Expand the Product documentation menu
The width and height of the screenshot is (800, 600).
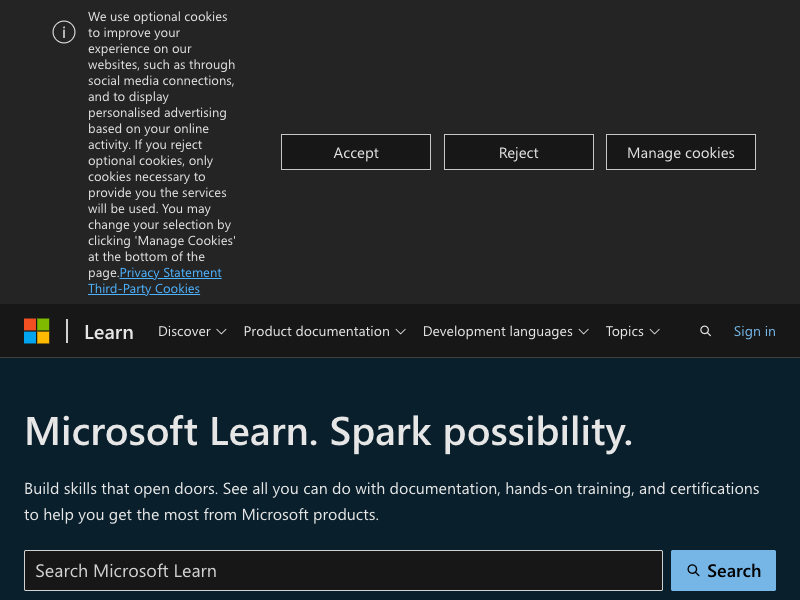(324, 332)
